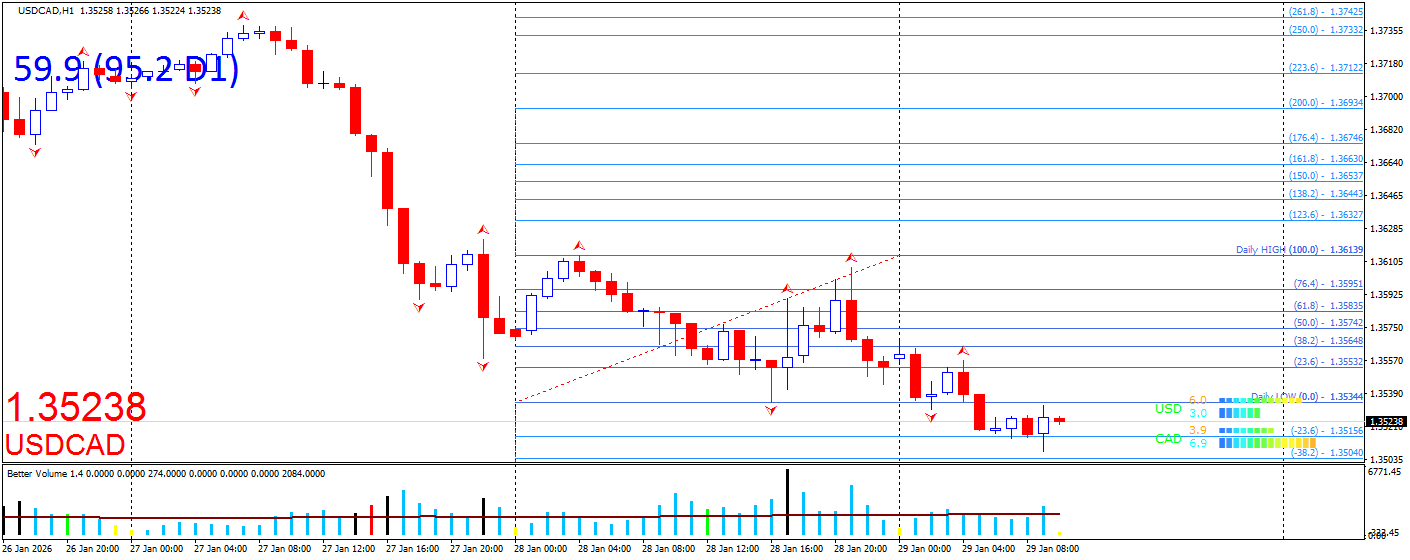Click the 27 Jan 00:00 time axis label
The height and width of the screenshot is (560, 1410).
[x=156, y=549]
